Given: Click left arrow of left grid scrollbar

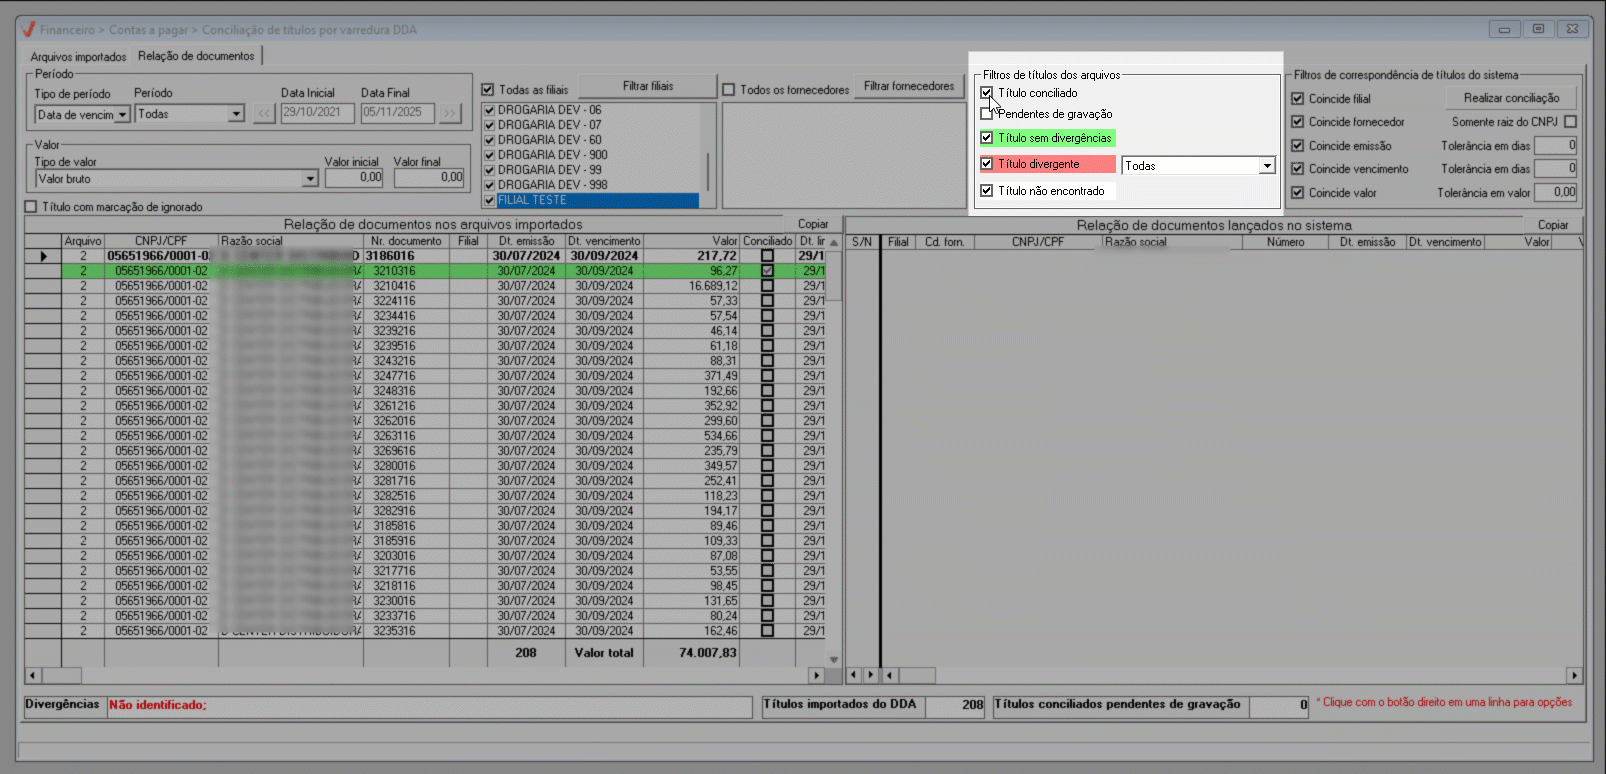Looking at the screenshot, I should [33, 676].
